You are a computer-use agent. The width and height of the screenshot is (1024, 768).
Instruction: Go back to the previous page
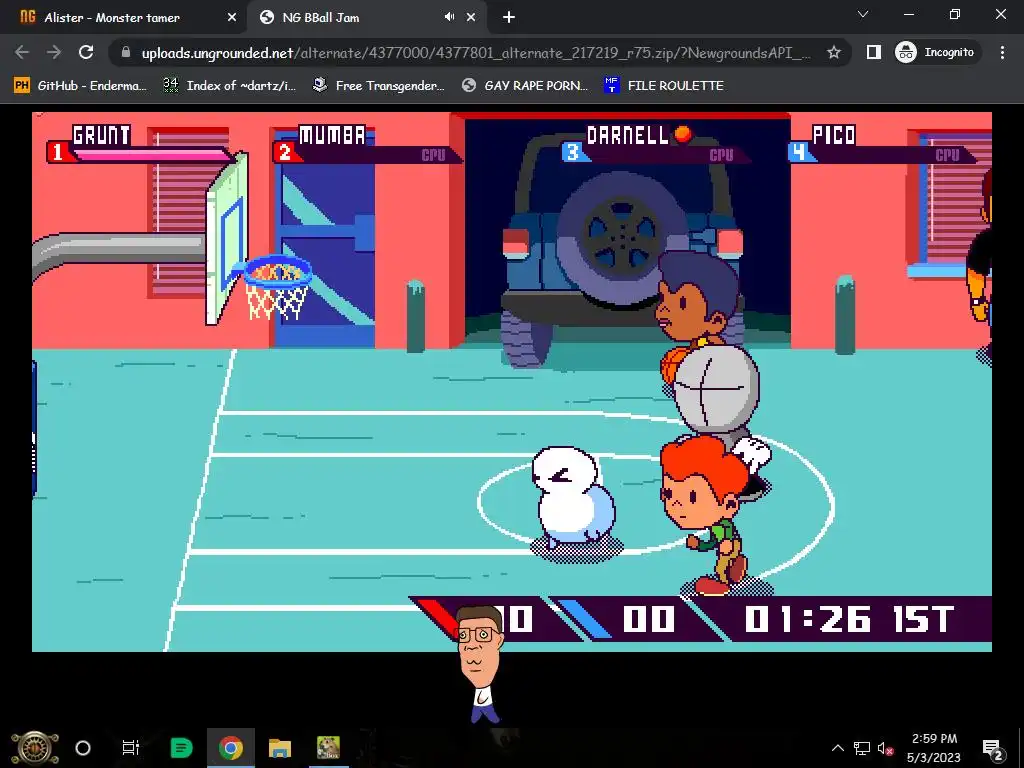click(x=22, y=52)
